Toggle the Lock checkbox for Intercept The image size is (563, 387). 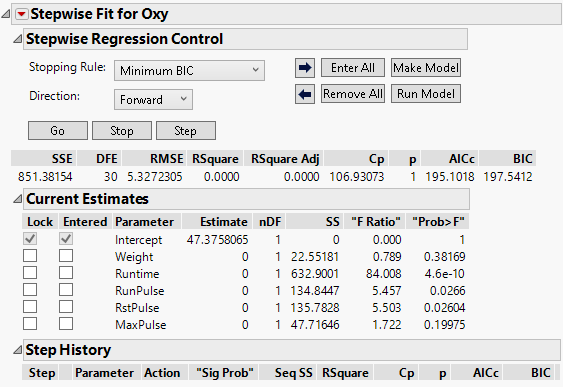[x=30, y=239]
